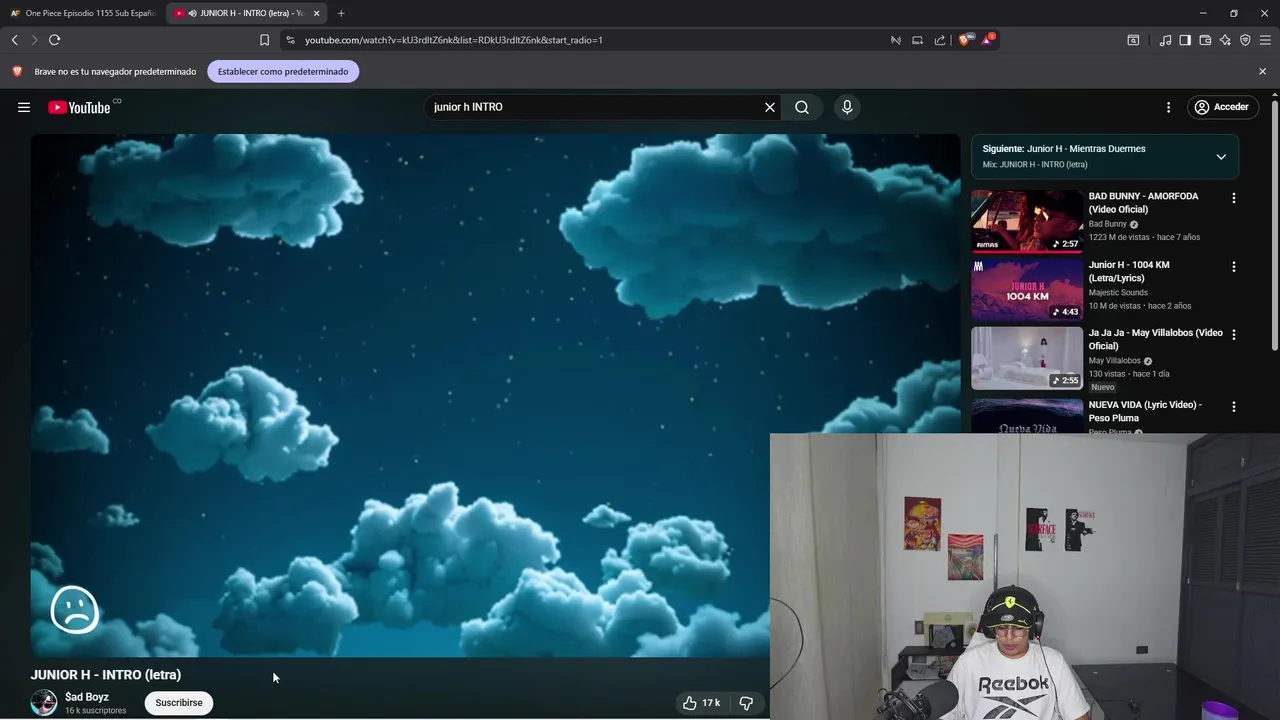This screenshot has height=720, width=1280.
Task: Click the Acceder sign-in button
Action: (x=1222, y=107)
